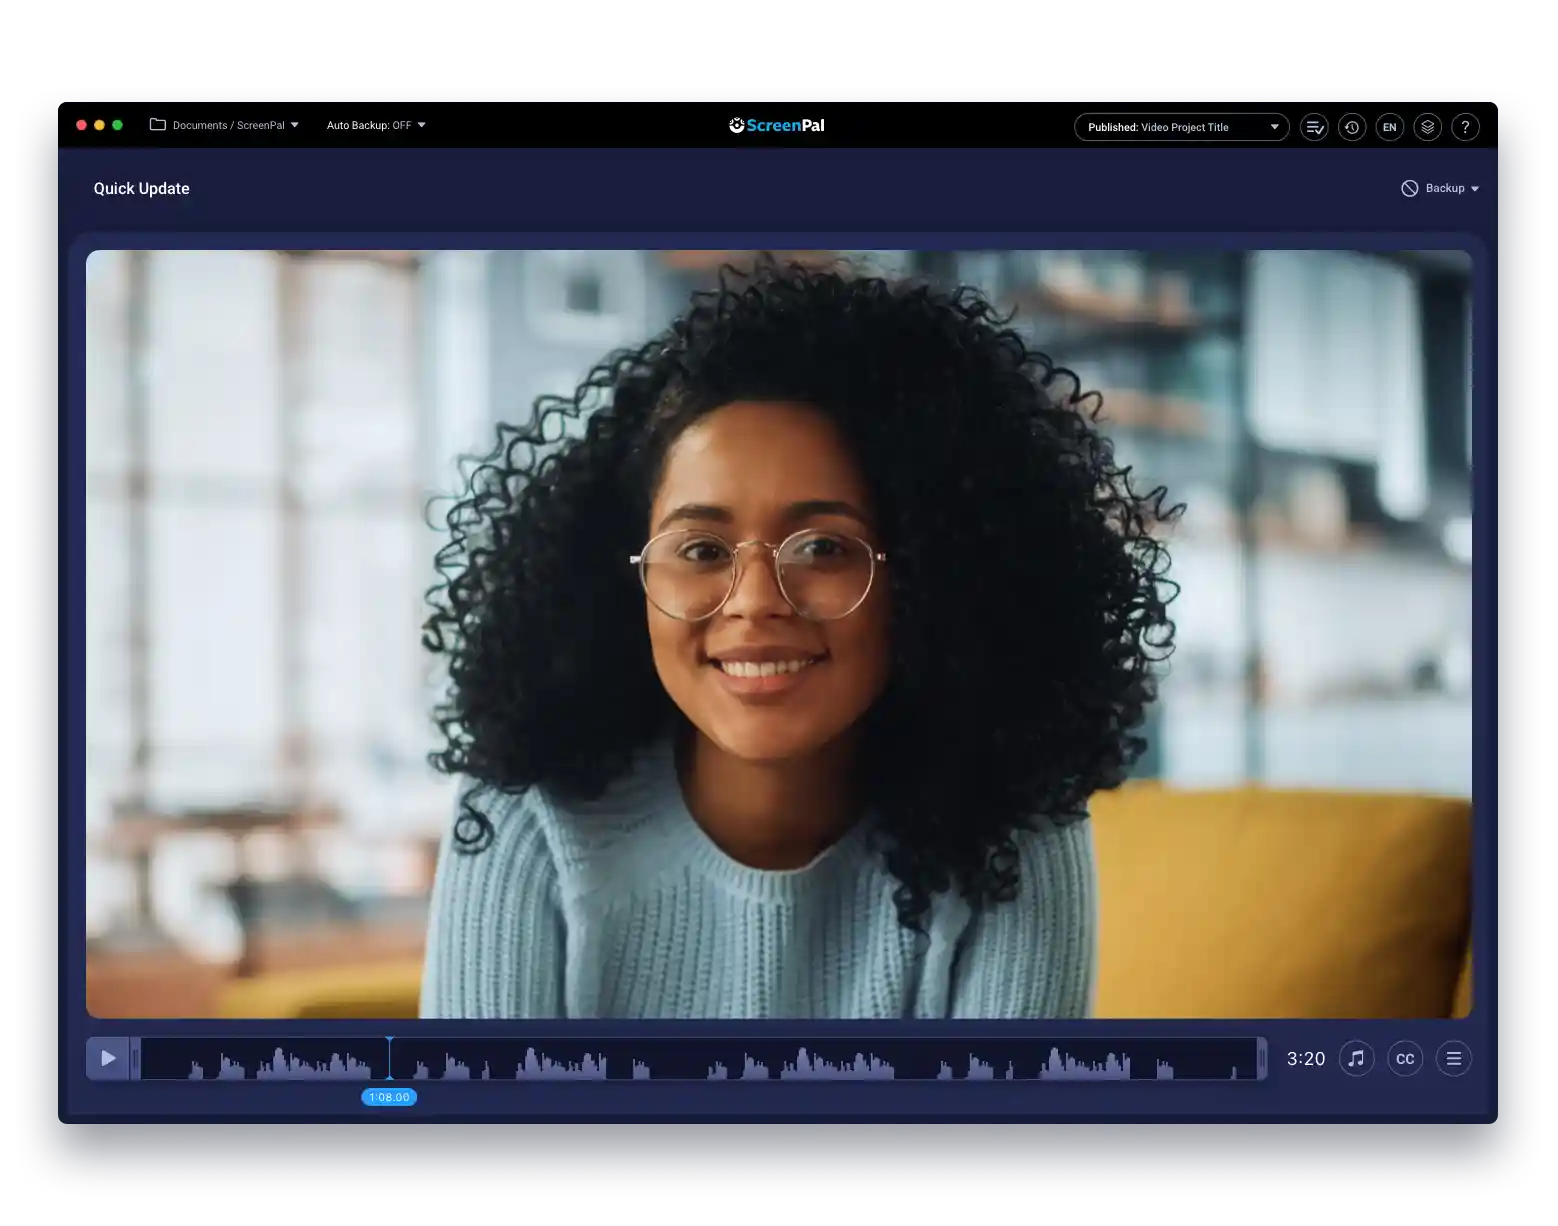The image size is (1558, 1226).
Task: Toggle the Auto Backup: OFF setting
Action: 375,125
